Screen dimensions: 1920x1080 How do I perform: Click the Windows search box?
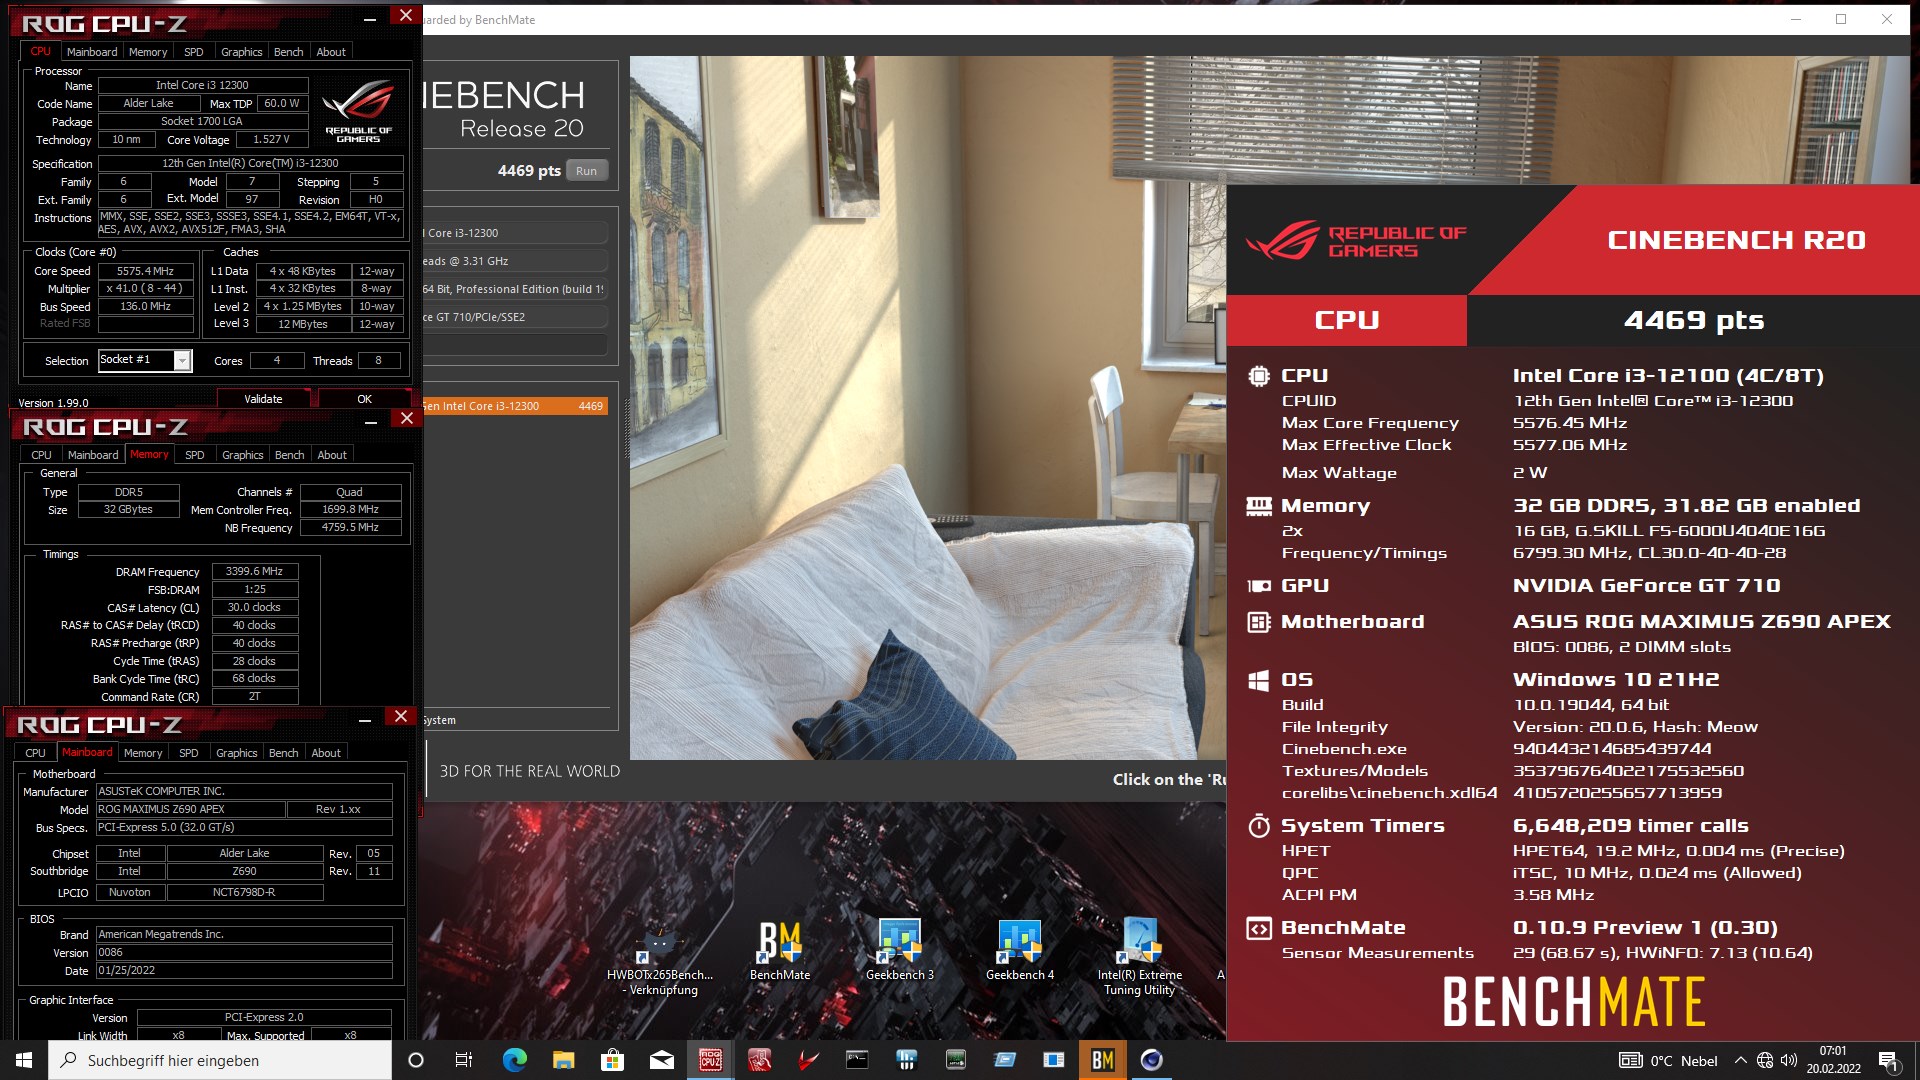(220, 1060)
